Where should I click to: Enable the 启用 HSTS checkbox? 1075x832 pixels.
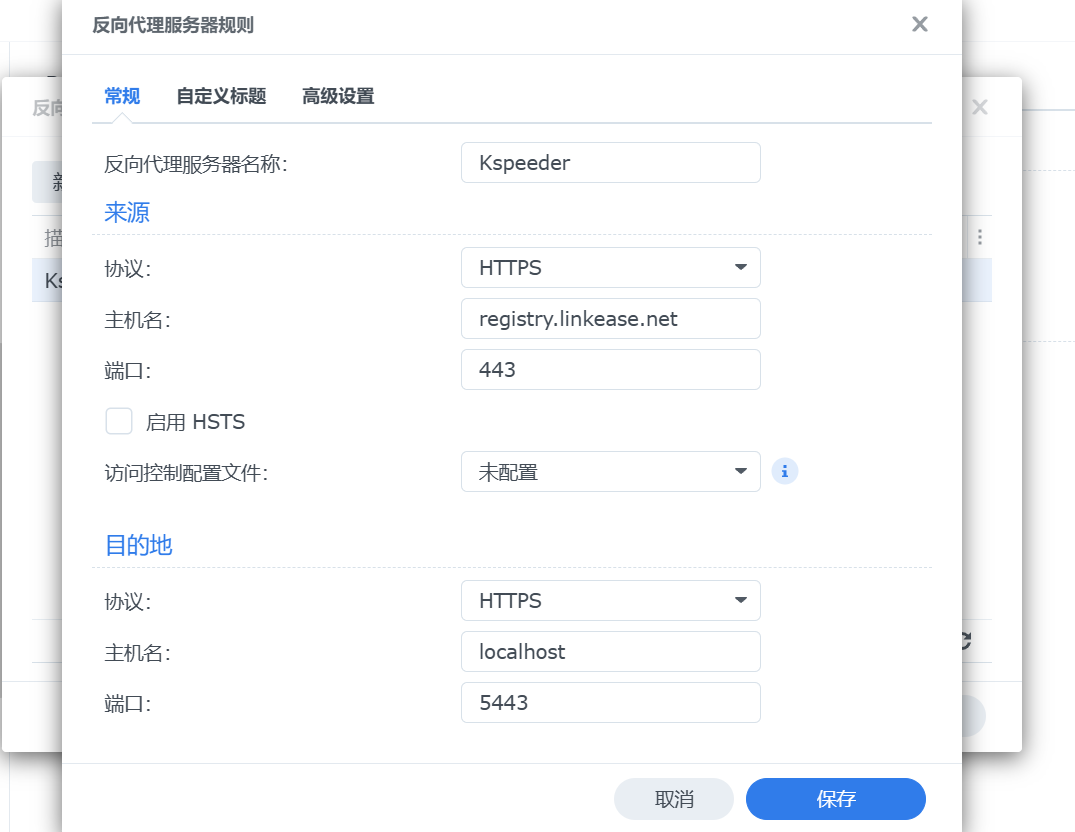(x=119, y=421)
